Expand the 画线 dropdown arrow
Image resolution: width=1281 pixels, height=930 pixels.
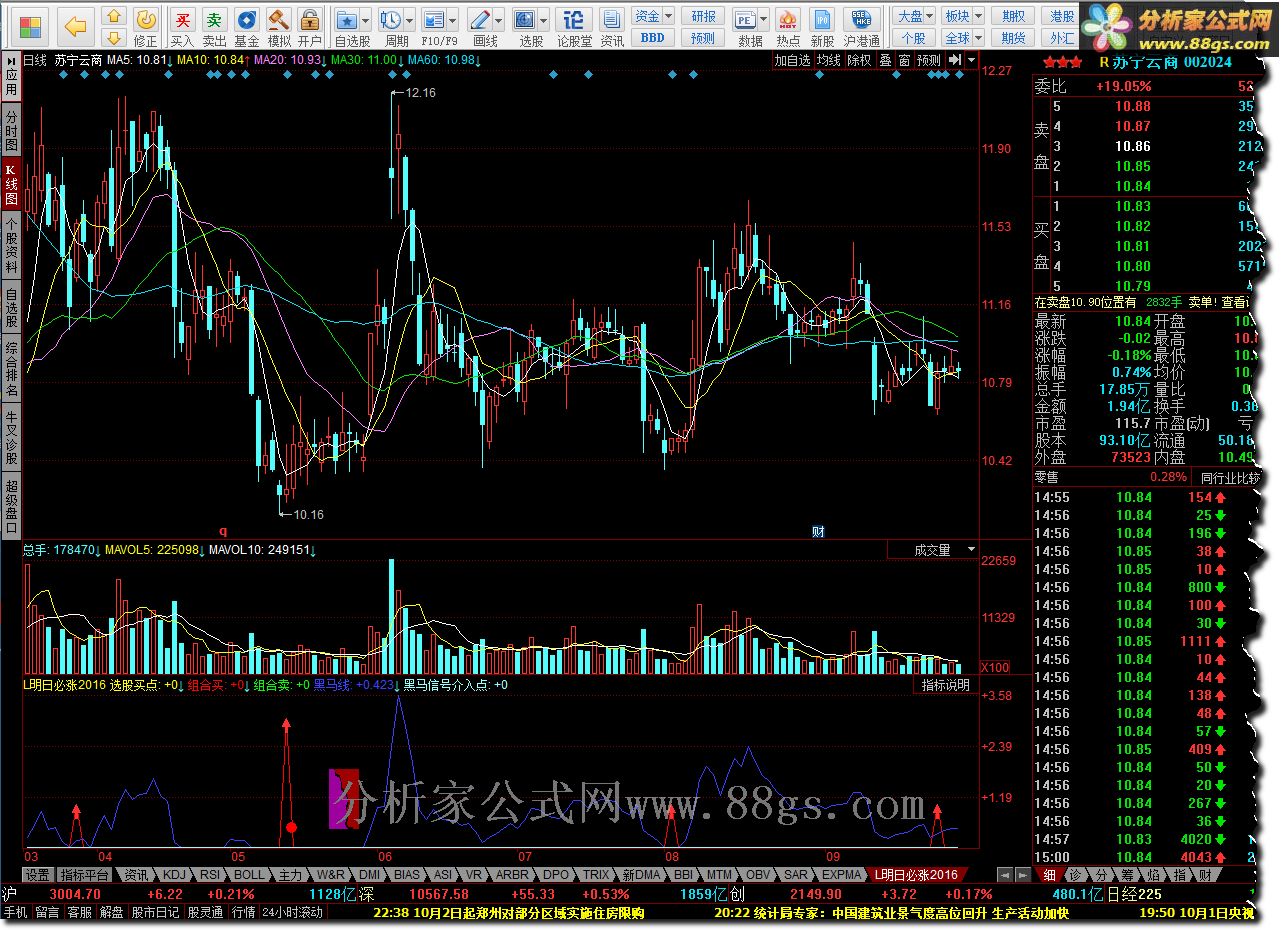(x=500, y=19)
